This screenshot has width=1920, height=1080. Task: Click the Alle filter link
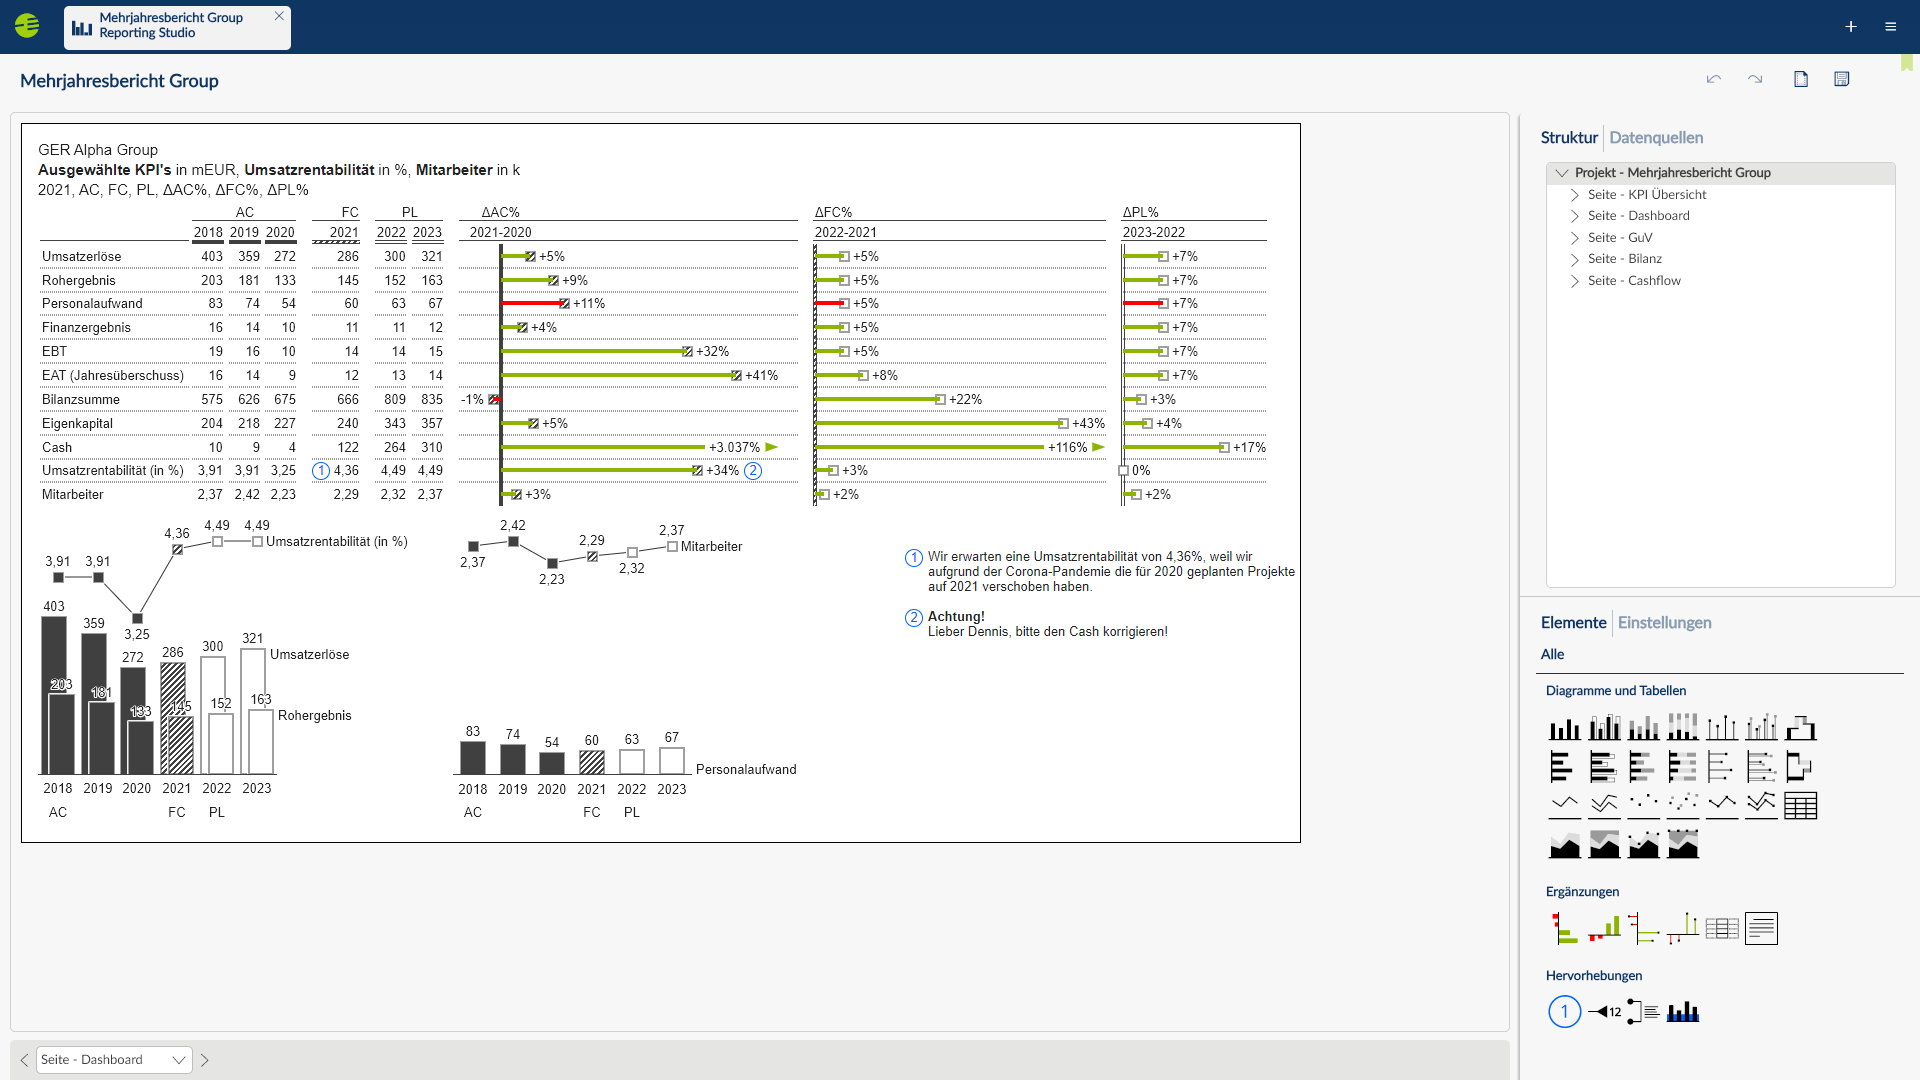(1552, 655)
